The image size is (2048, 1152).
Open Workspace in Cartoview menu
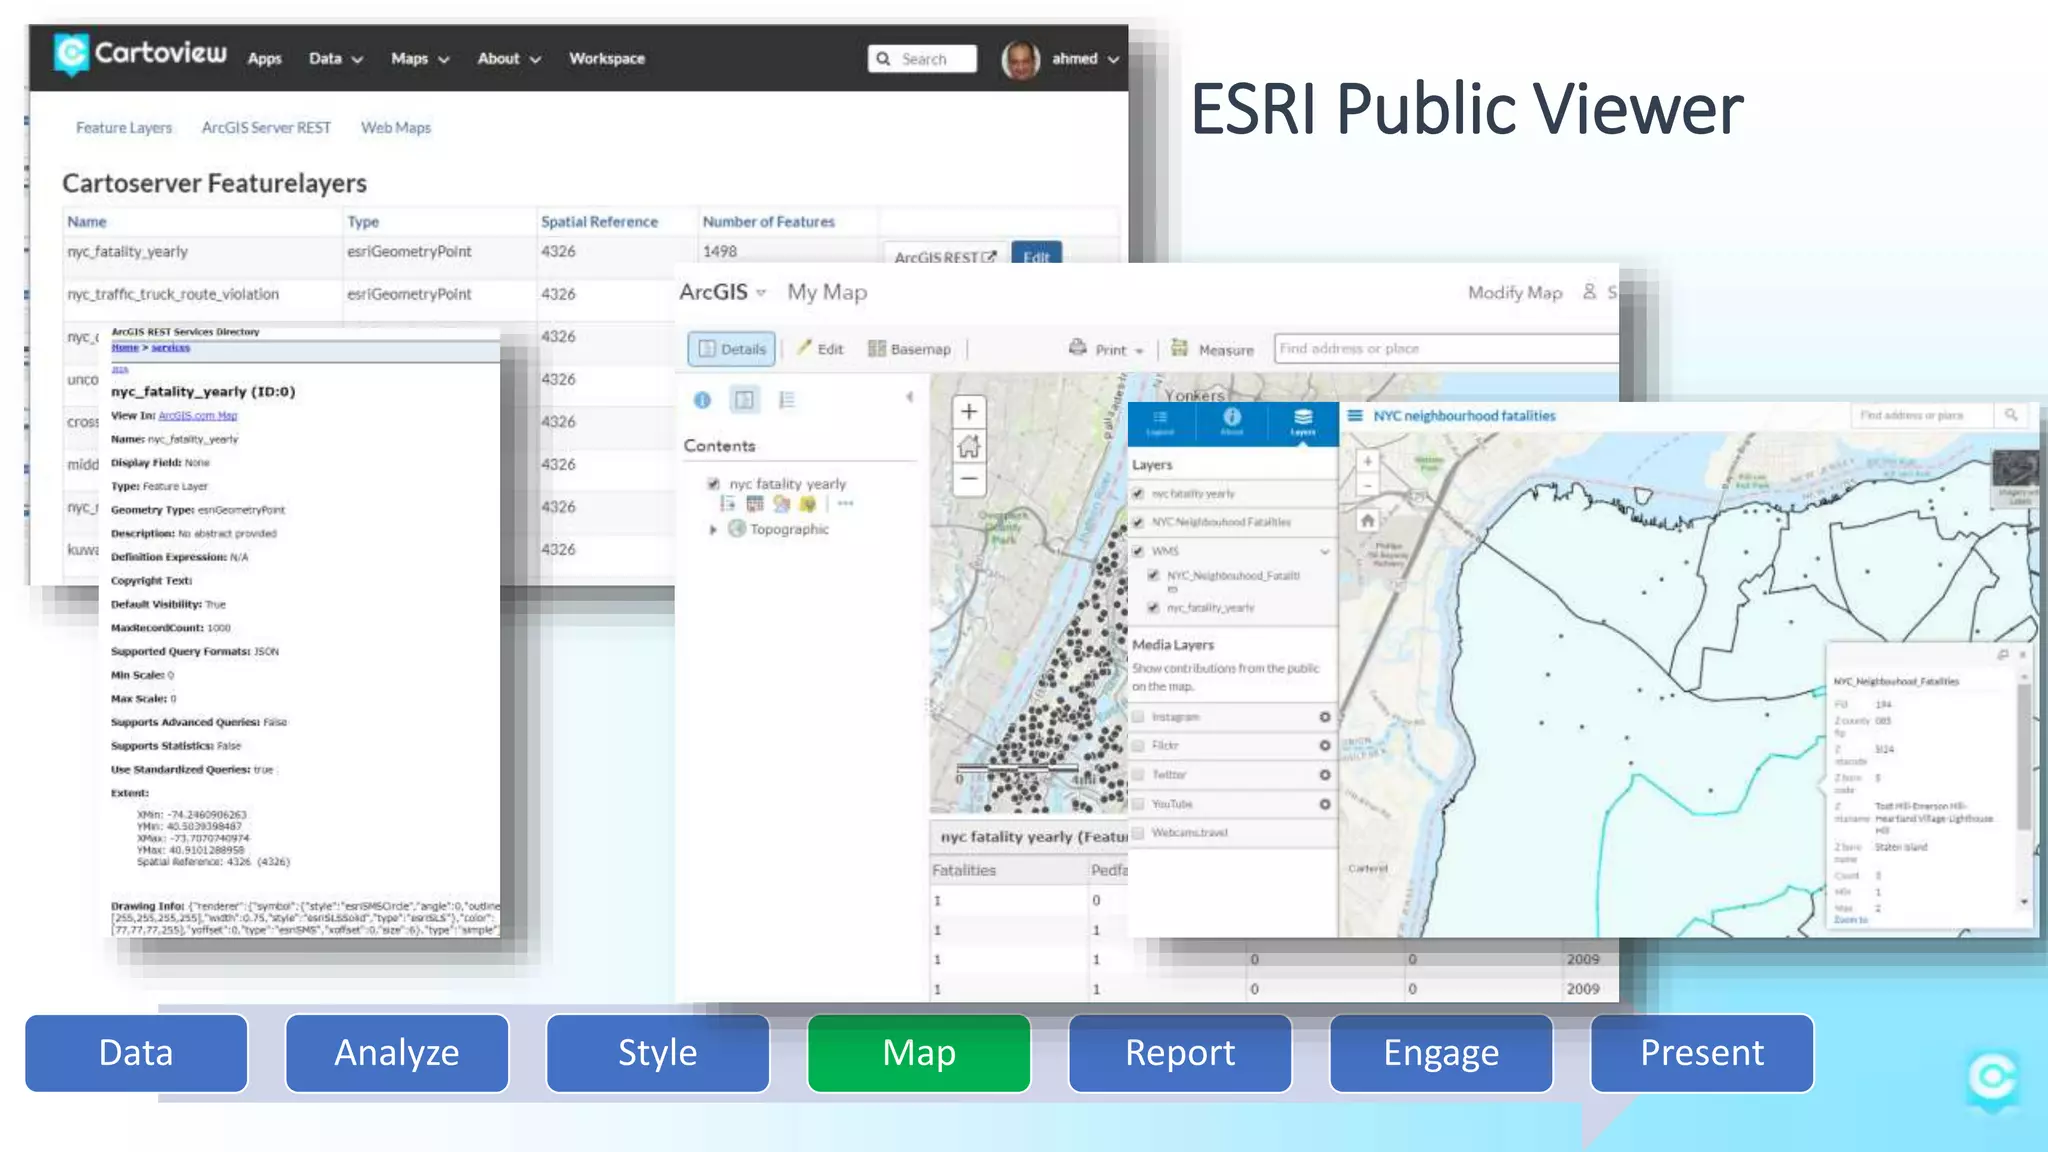click(607, 59)
